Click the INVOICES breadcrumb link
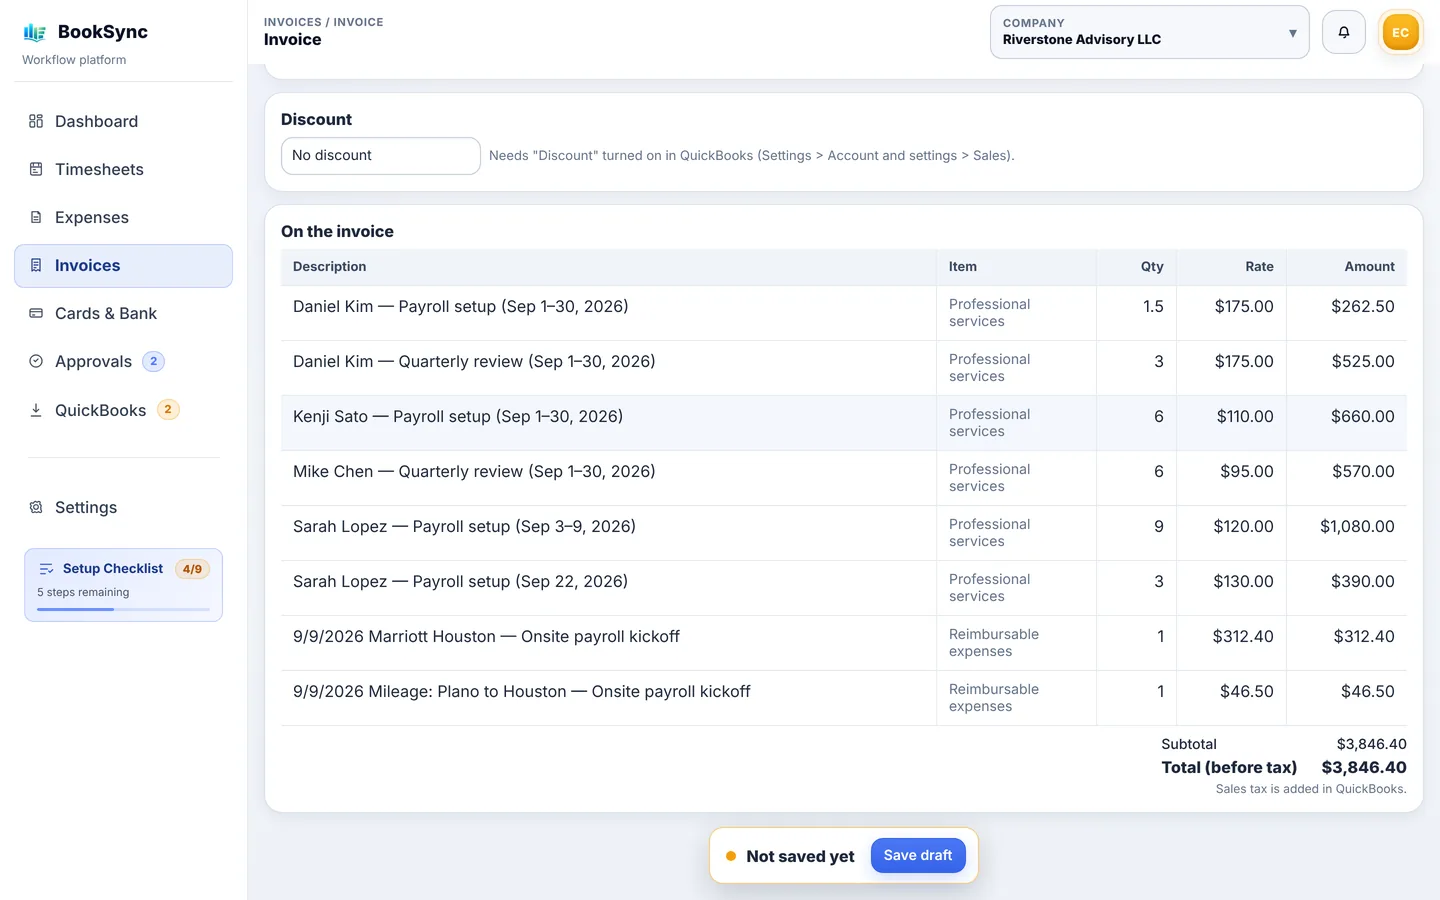1440x900 pixels. [x=292, y=22]
